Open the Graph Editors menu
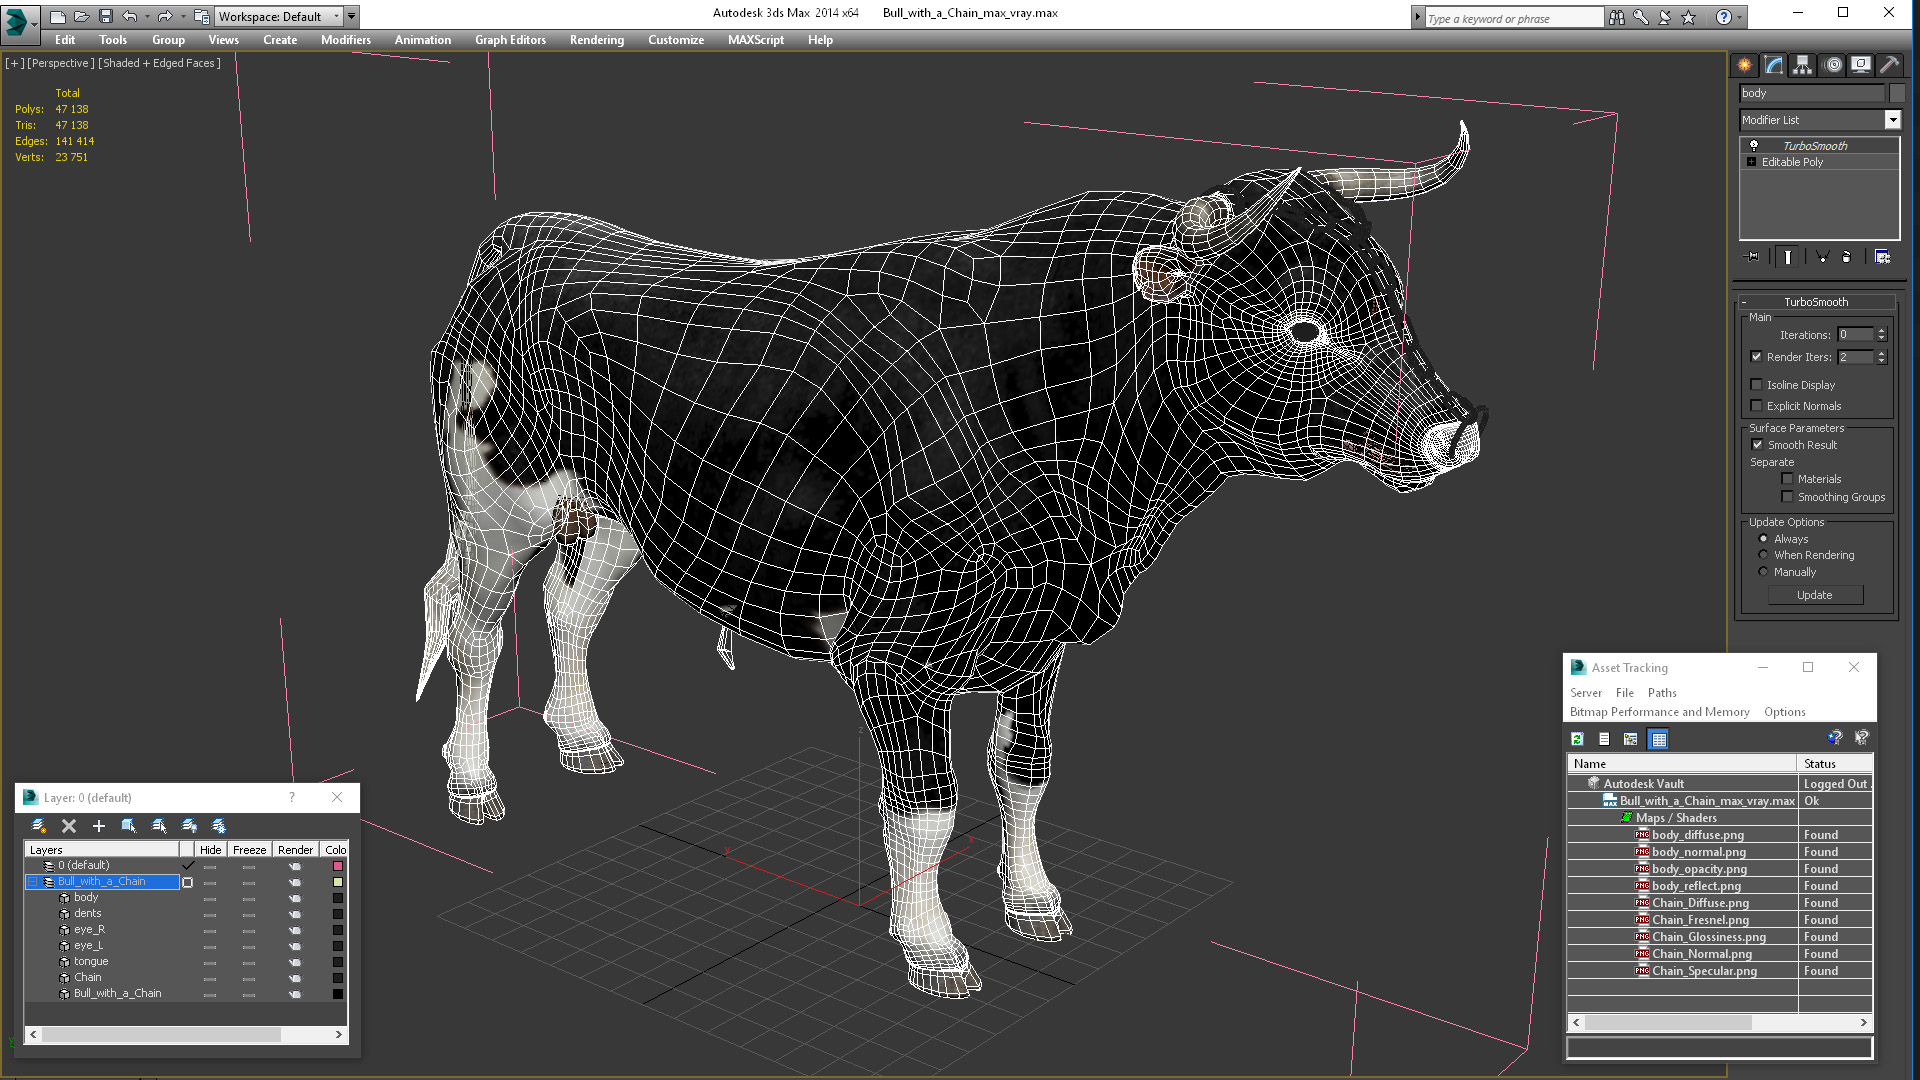Image resolution: width=1920 pixels, height=1080 pixels. [x=510, y=40]
